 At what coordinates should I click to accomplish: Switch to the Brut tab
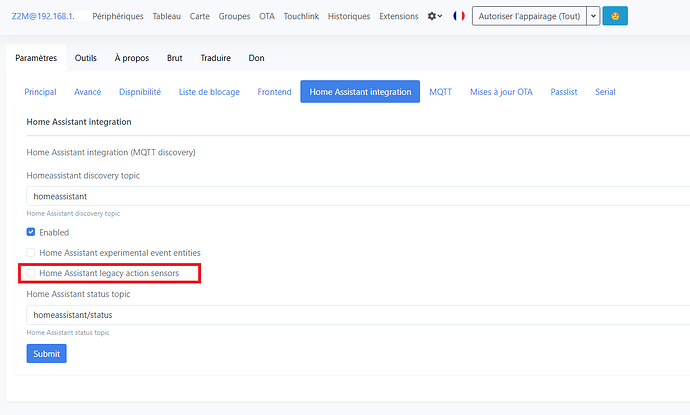(x=175, y=58)
